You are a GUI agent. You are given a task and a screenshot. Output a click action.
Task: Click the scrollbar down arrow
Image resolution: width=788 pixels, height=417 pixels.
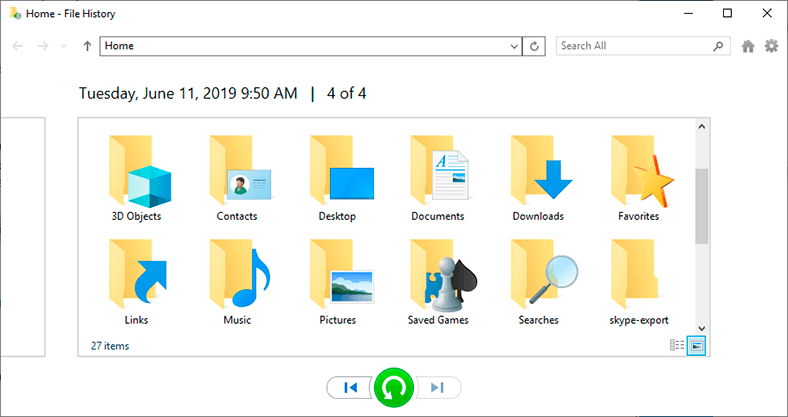pyautogui.click(x=702, y=328)
